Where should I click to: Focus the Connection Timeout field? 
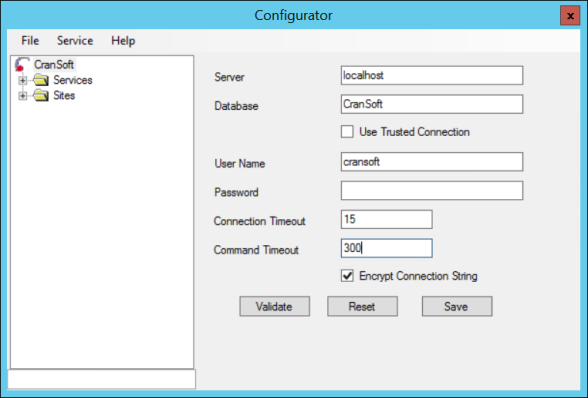386,219
